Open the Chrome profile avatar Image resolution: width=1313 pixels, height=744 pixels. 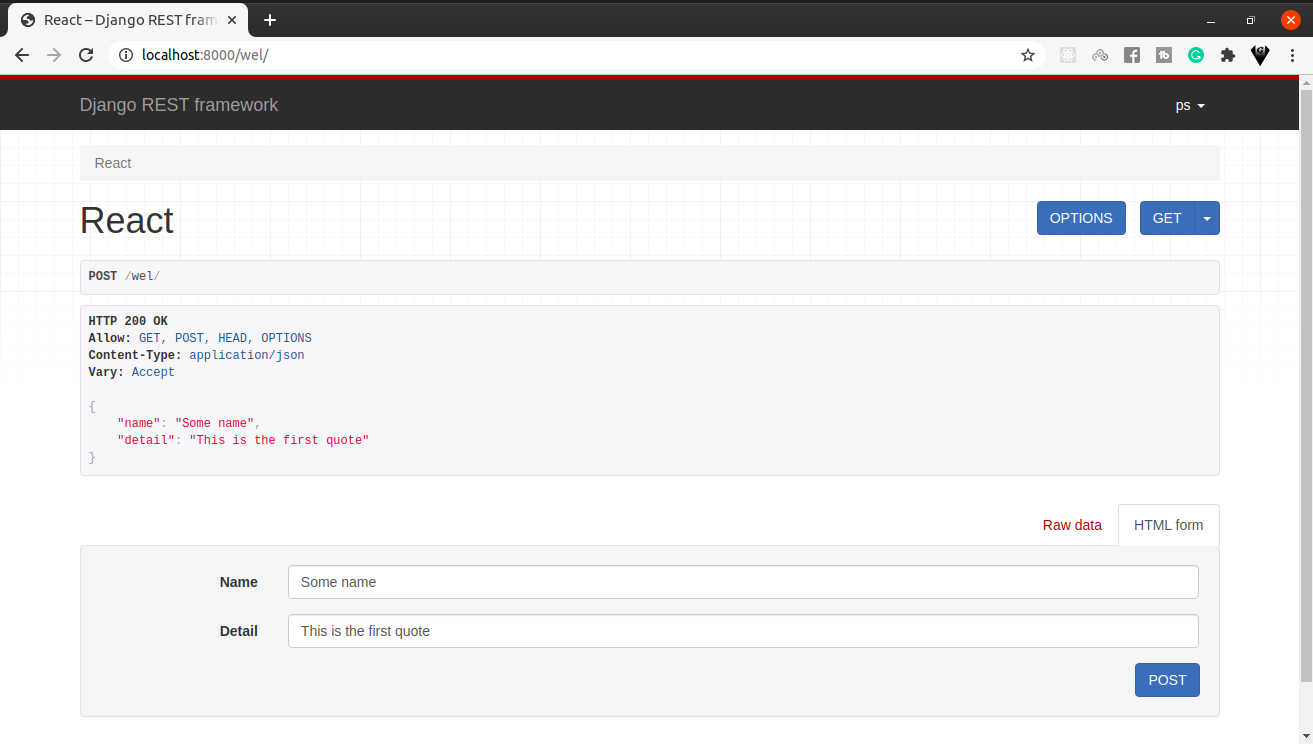pos(1261,55)
